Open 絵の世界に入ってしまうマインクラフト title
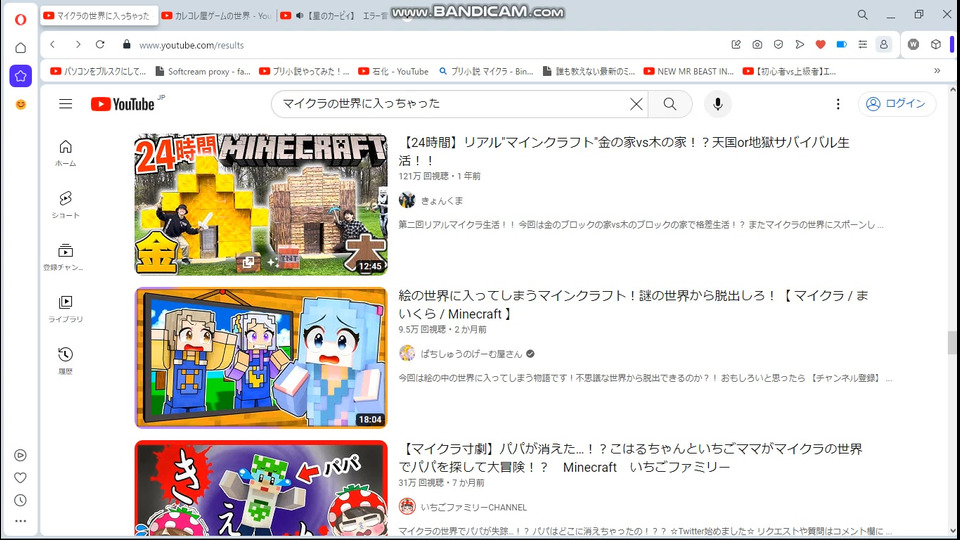This screenshot has height=540, width=960. point(634,305)
